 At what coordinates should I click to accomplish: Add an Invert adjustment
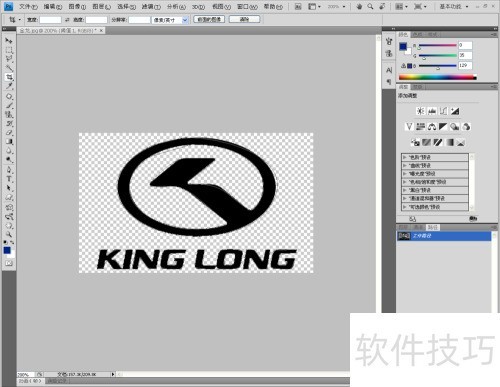(415, 142)
